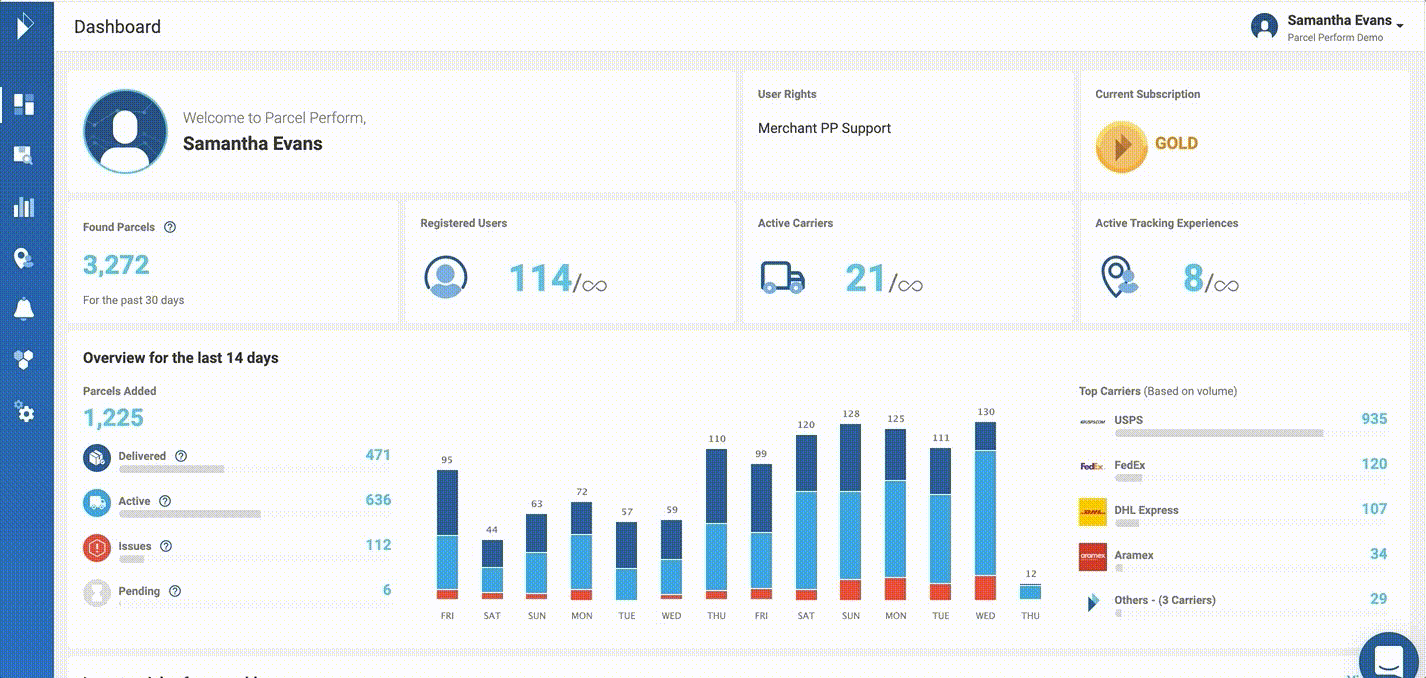Click Samantha Evans header avatar

1265,27
